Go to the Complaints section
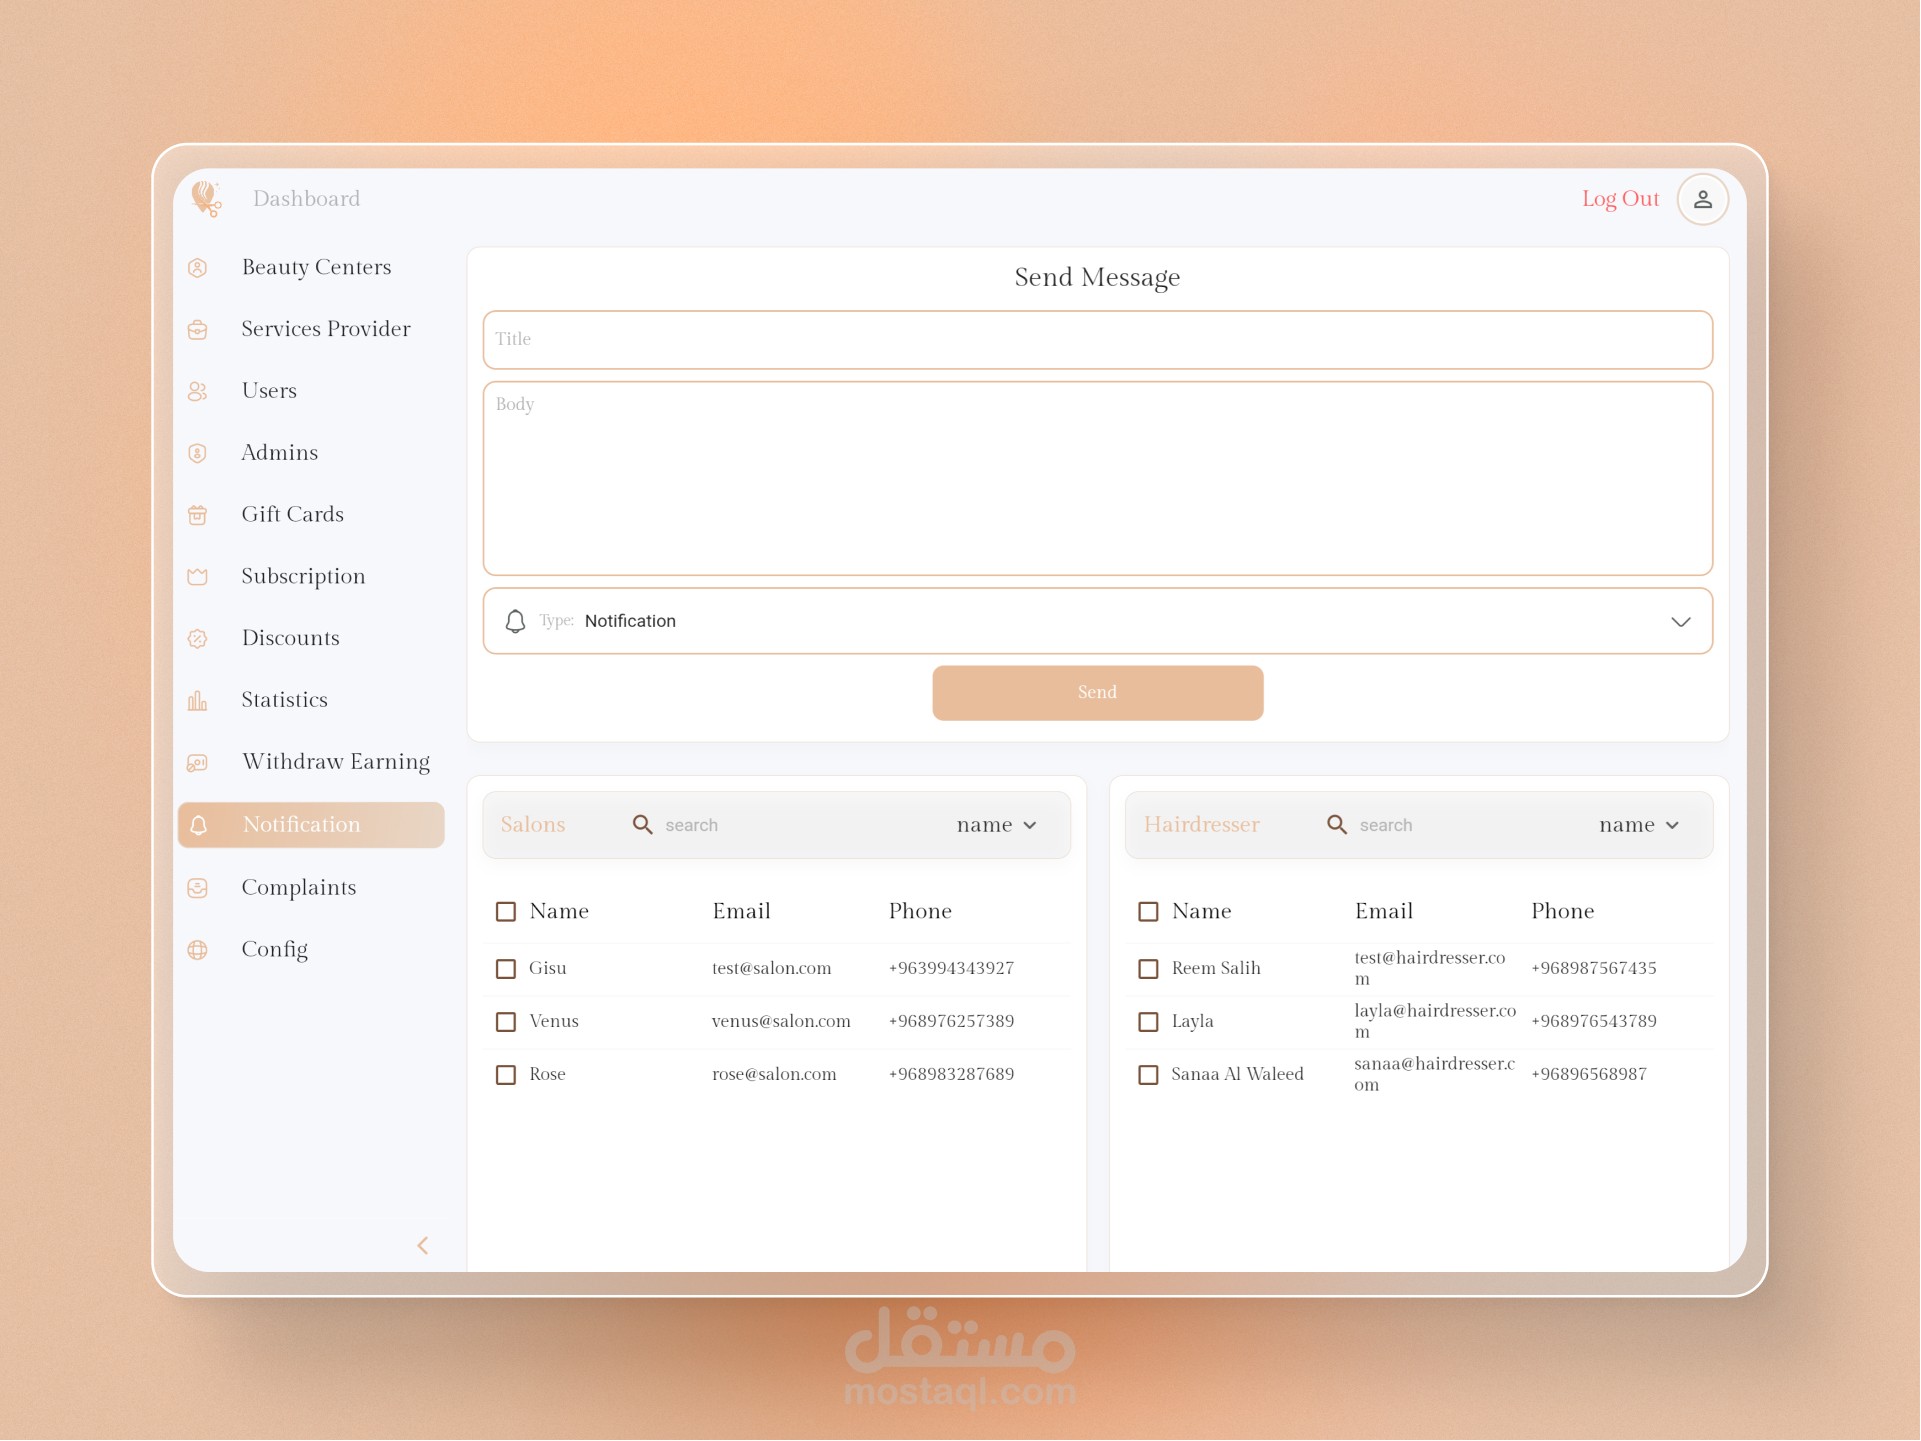The height and width of the screenshot is (1441, 1921). click(298, 888)
